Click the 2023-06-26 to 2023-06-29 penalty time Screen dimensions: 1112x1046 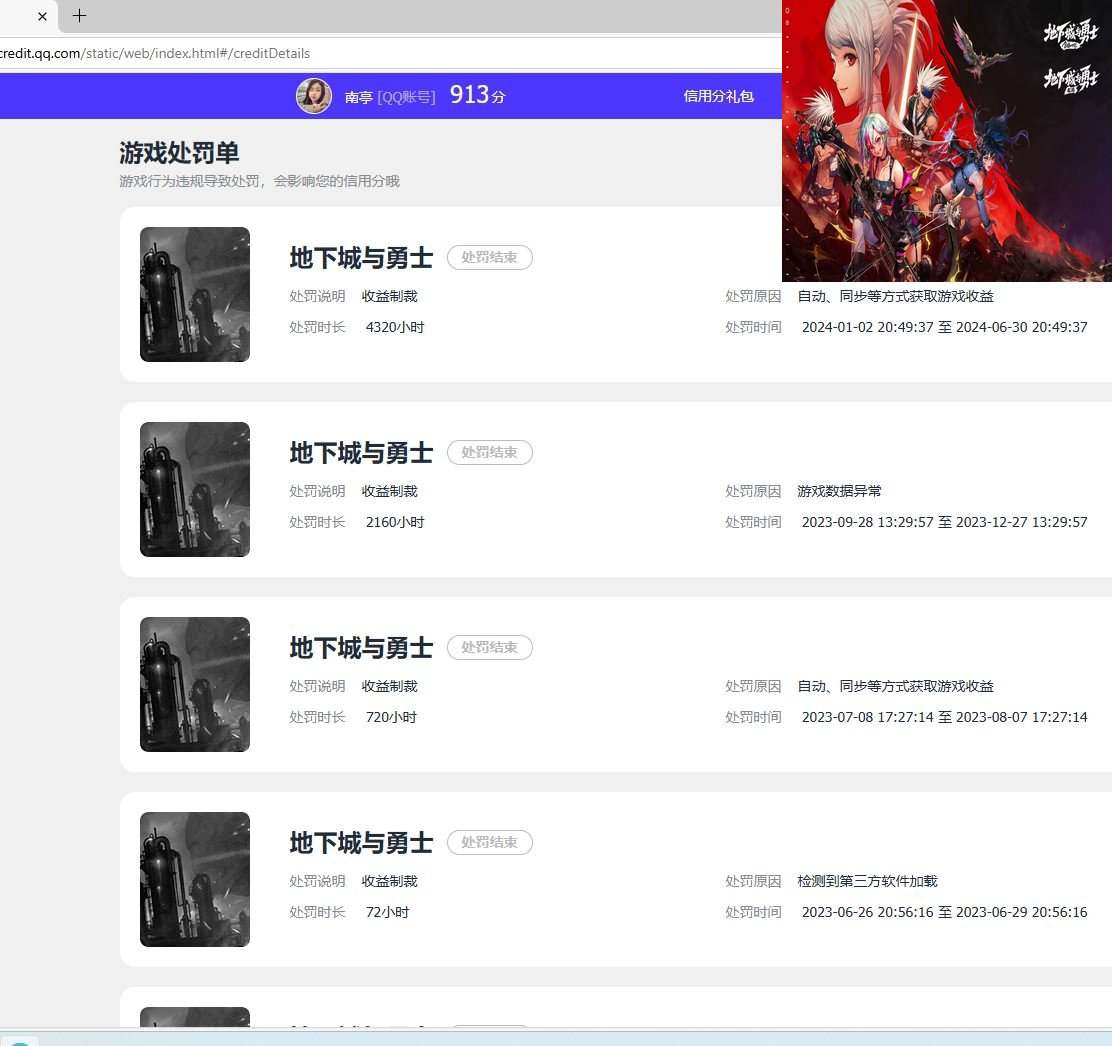coord(945,912)
